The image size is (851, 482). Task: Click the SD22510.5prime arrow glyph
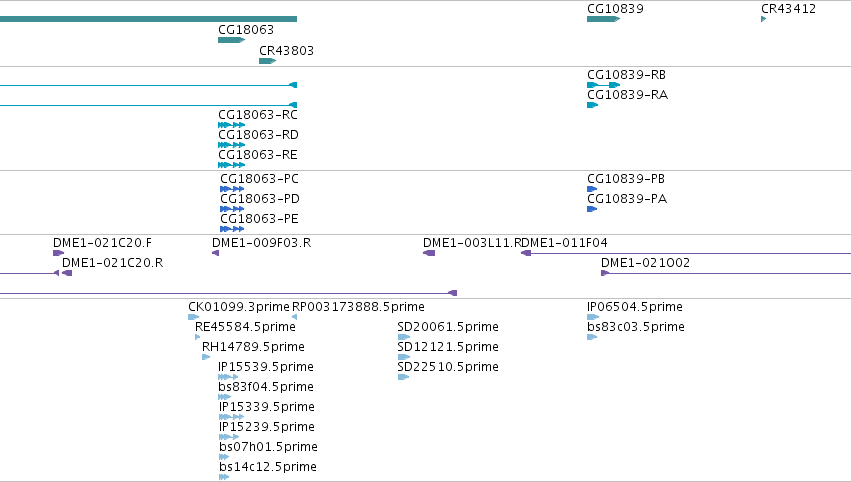pyautogui.click(x=403, y=377)
